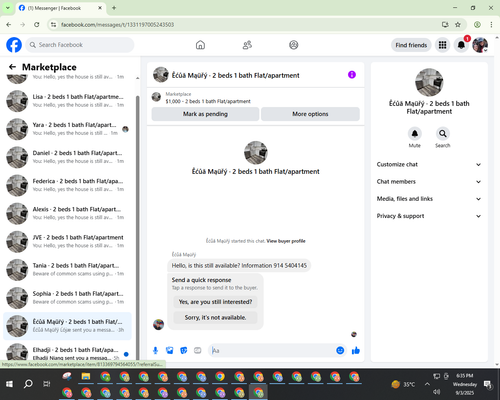Open the listing thumbnail in right panel
500x400 pixels.
coord(429,82)
